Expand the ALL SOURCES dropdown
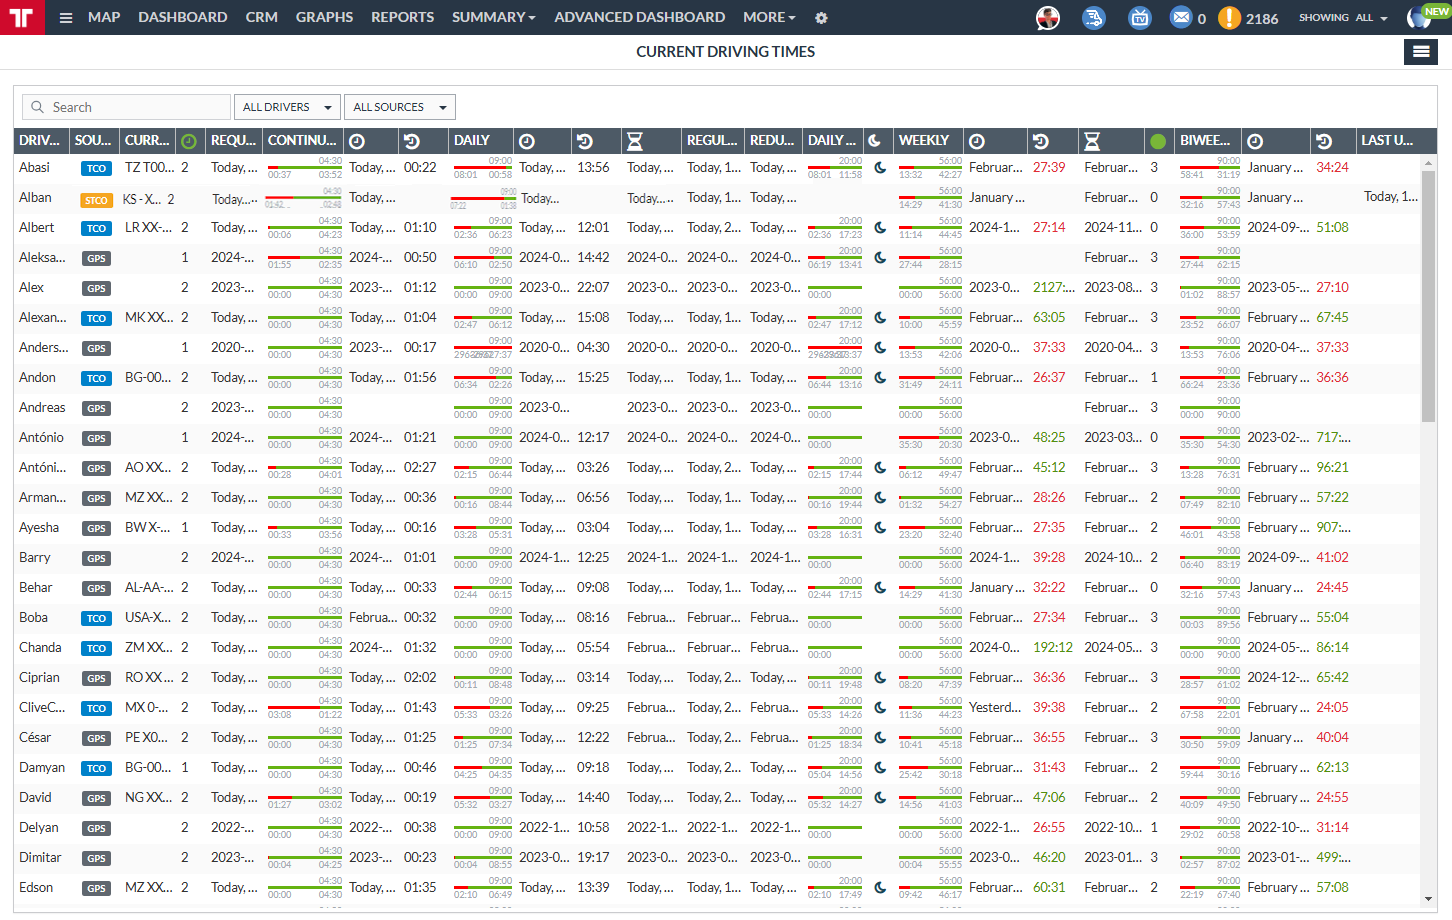The image size is (1452, 920). point(399,107)
